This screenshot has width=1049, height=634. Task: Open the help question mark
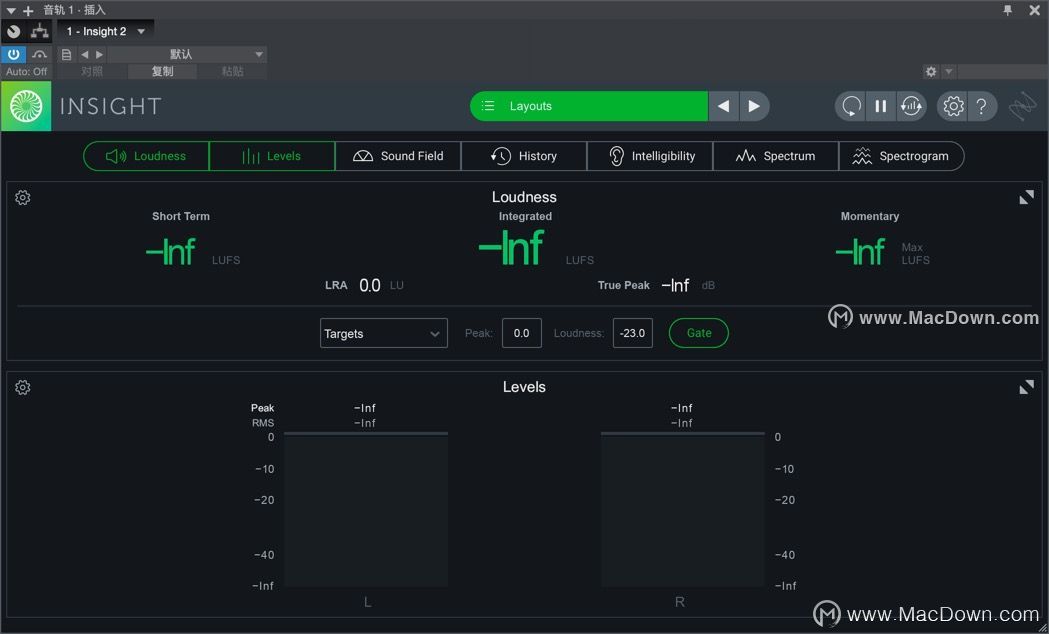coord(981,106)
